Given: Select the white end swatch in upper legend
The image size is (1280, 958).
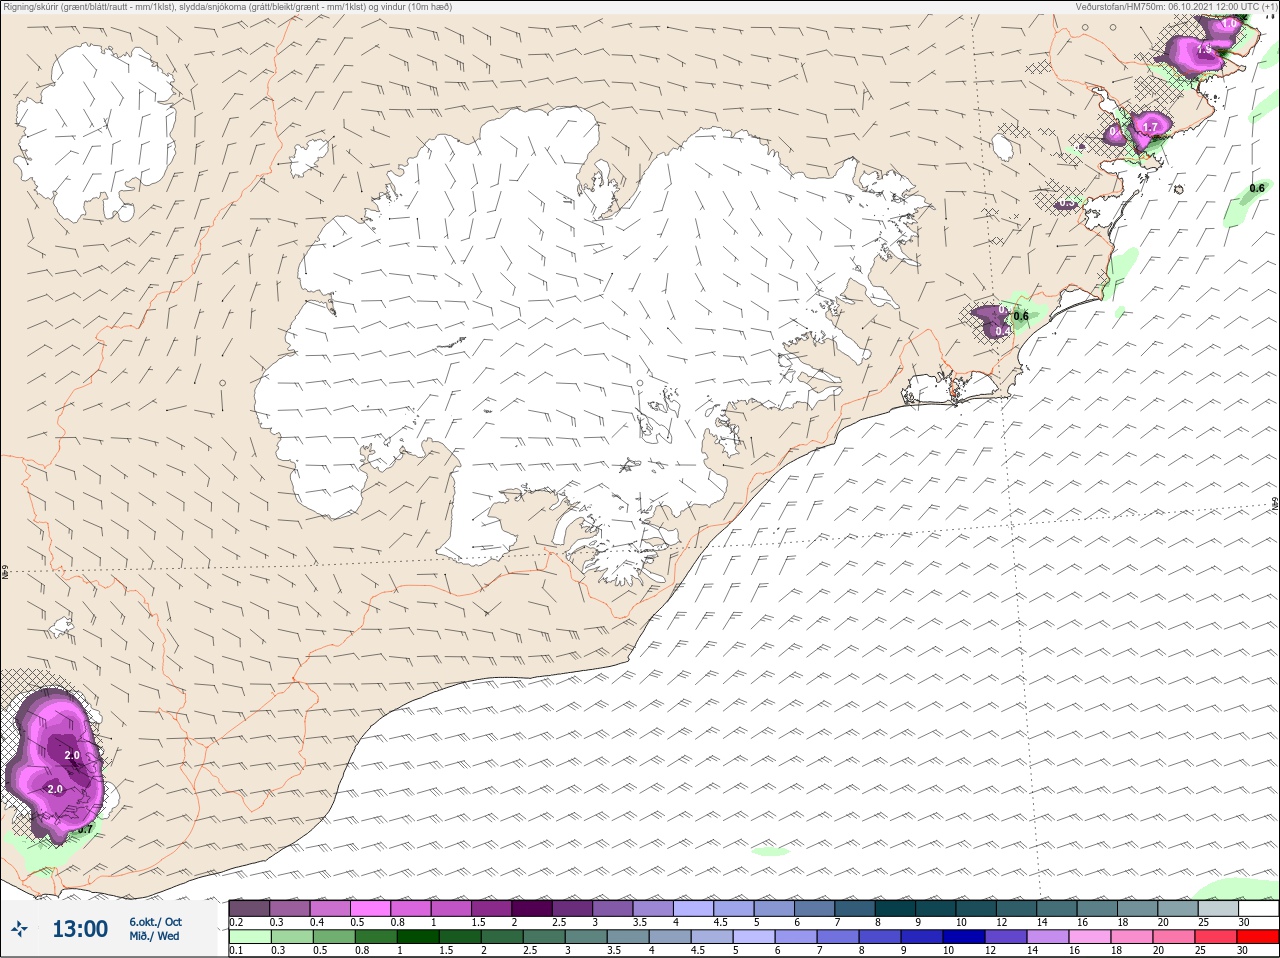Looking at the screenshot, I should [x=1258, y=908].
